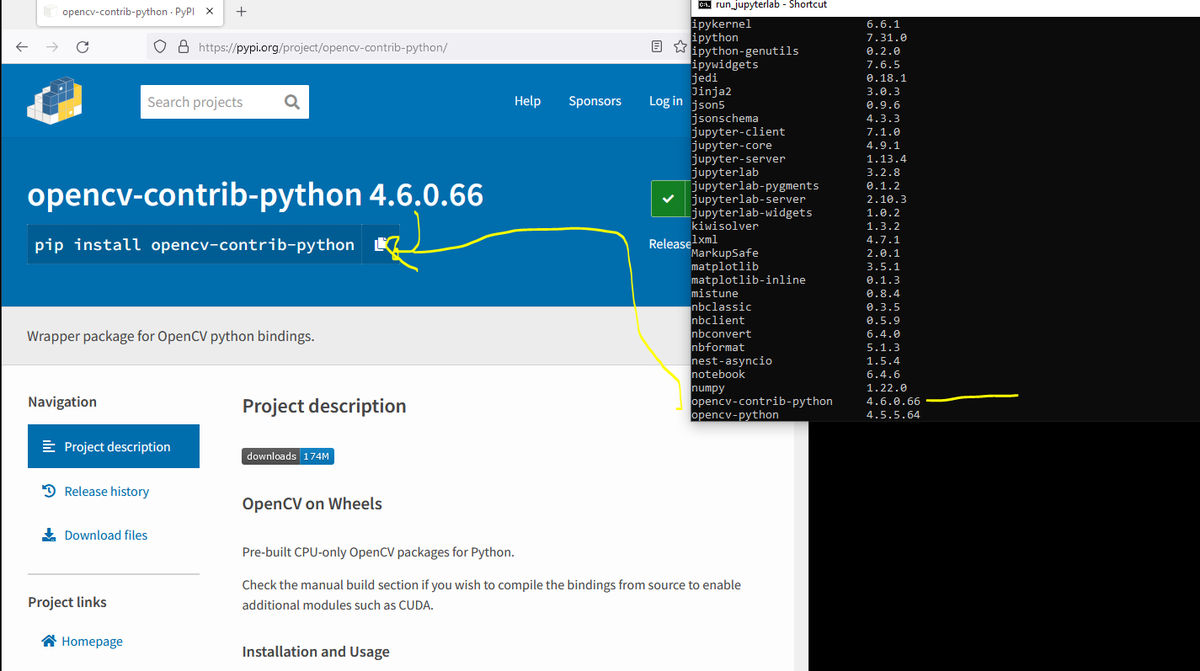Close the opencv-contrib-python tab
Screen dimensions: 1200x671
coord(209,12)
